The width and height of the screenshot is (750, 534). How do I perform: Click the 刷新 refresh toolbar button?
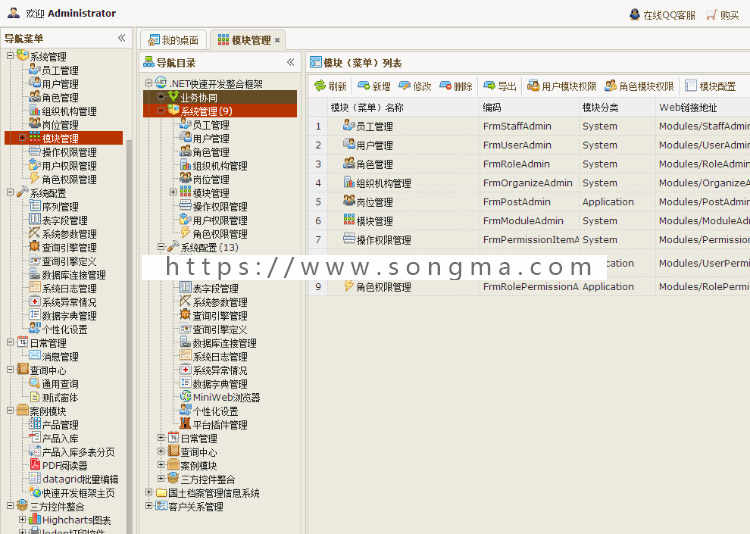(330, 86)
